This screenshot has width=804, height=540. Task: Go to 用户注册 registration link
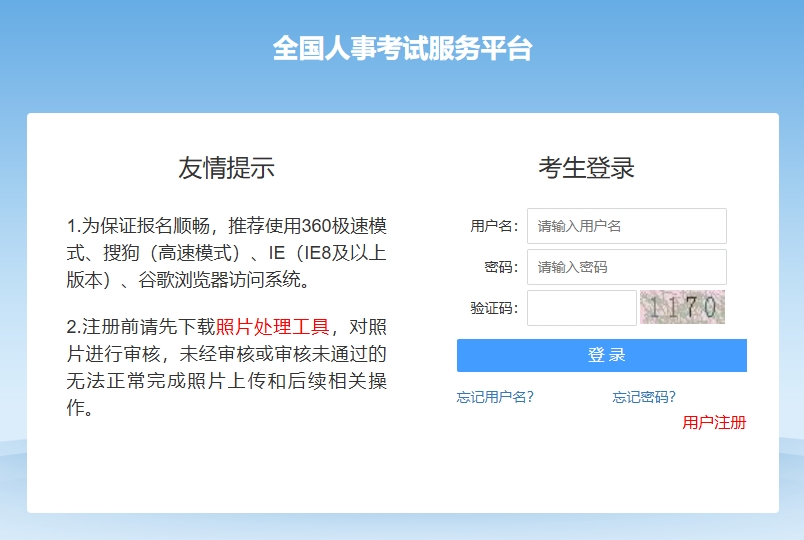(714, 422)
